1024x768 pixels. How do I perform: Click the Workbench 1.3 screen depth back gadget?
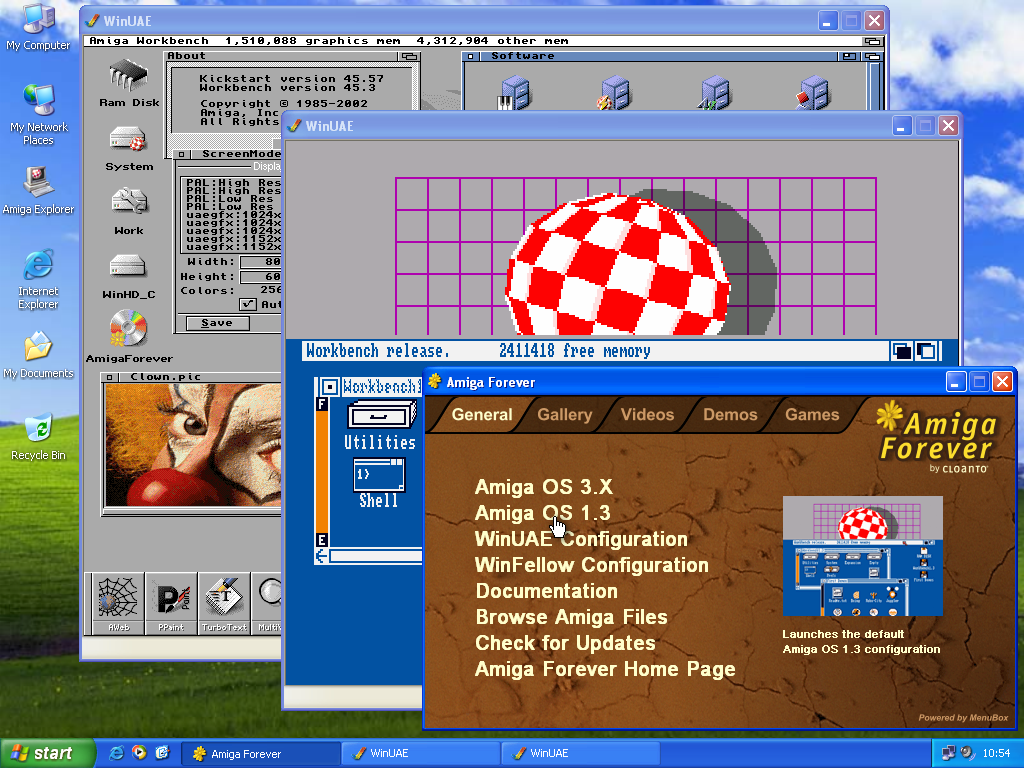pyautogui.click(x=902, y=351)
